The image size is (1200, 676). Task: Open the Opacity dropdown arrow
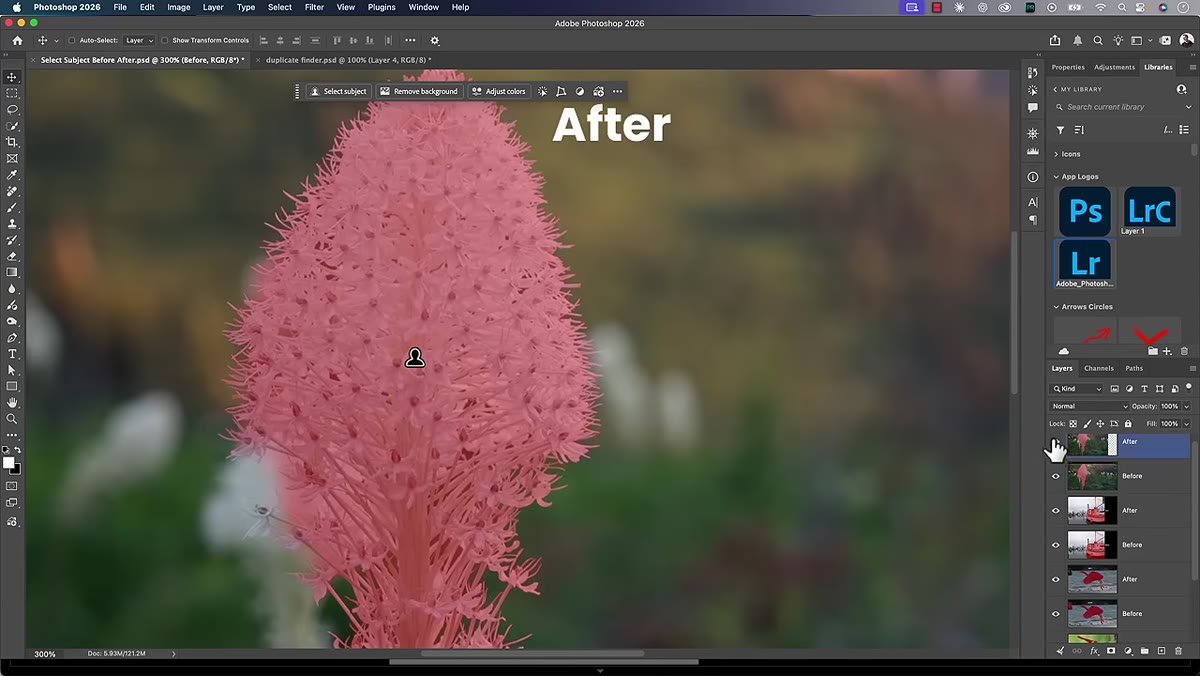point(1186,406)
